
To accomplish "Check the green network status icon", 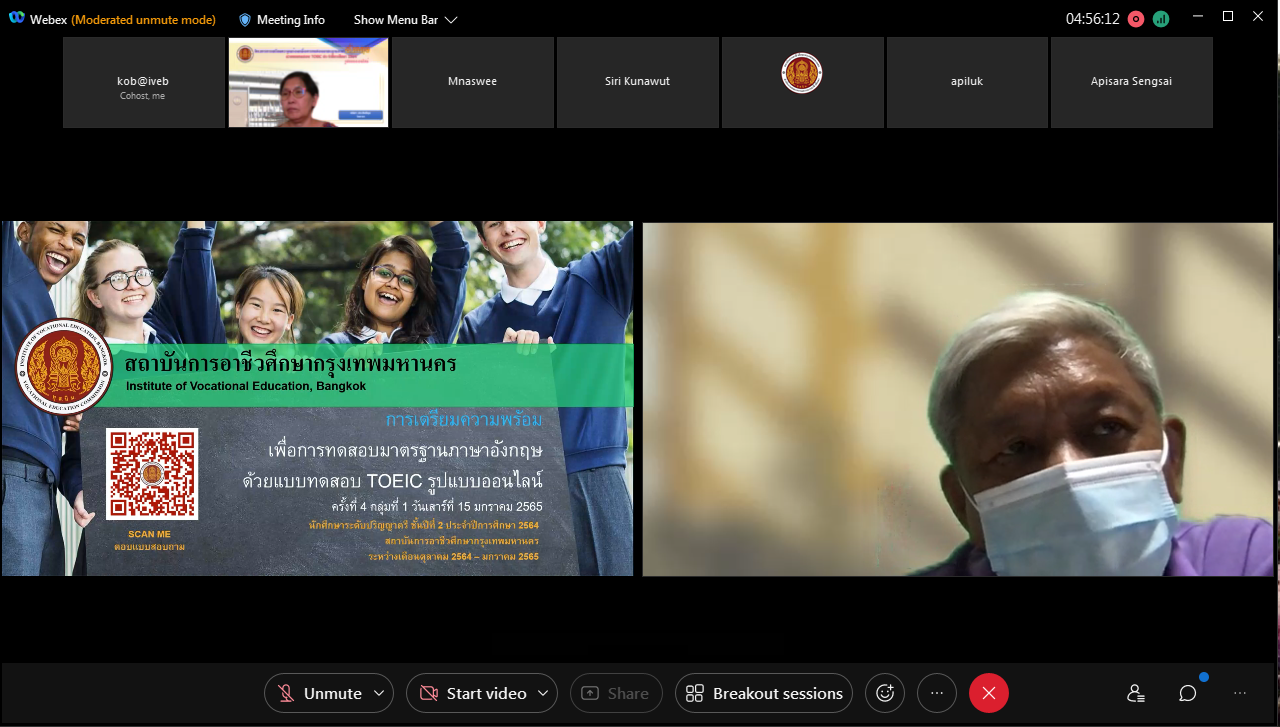I will click(1161, 19).
